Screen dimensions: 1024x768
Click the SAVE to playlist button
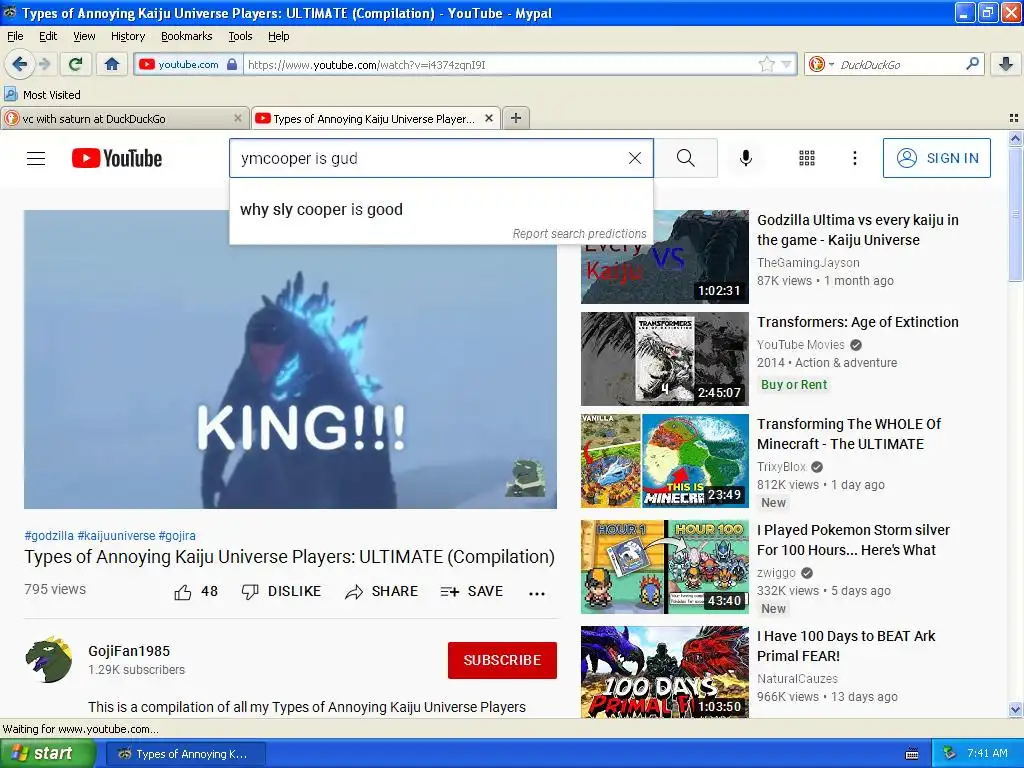[x=472, y=592]
